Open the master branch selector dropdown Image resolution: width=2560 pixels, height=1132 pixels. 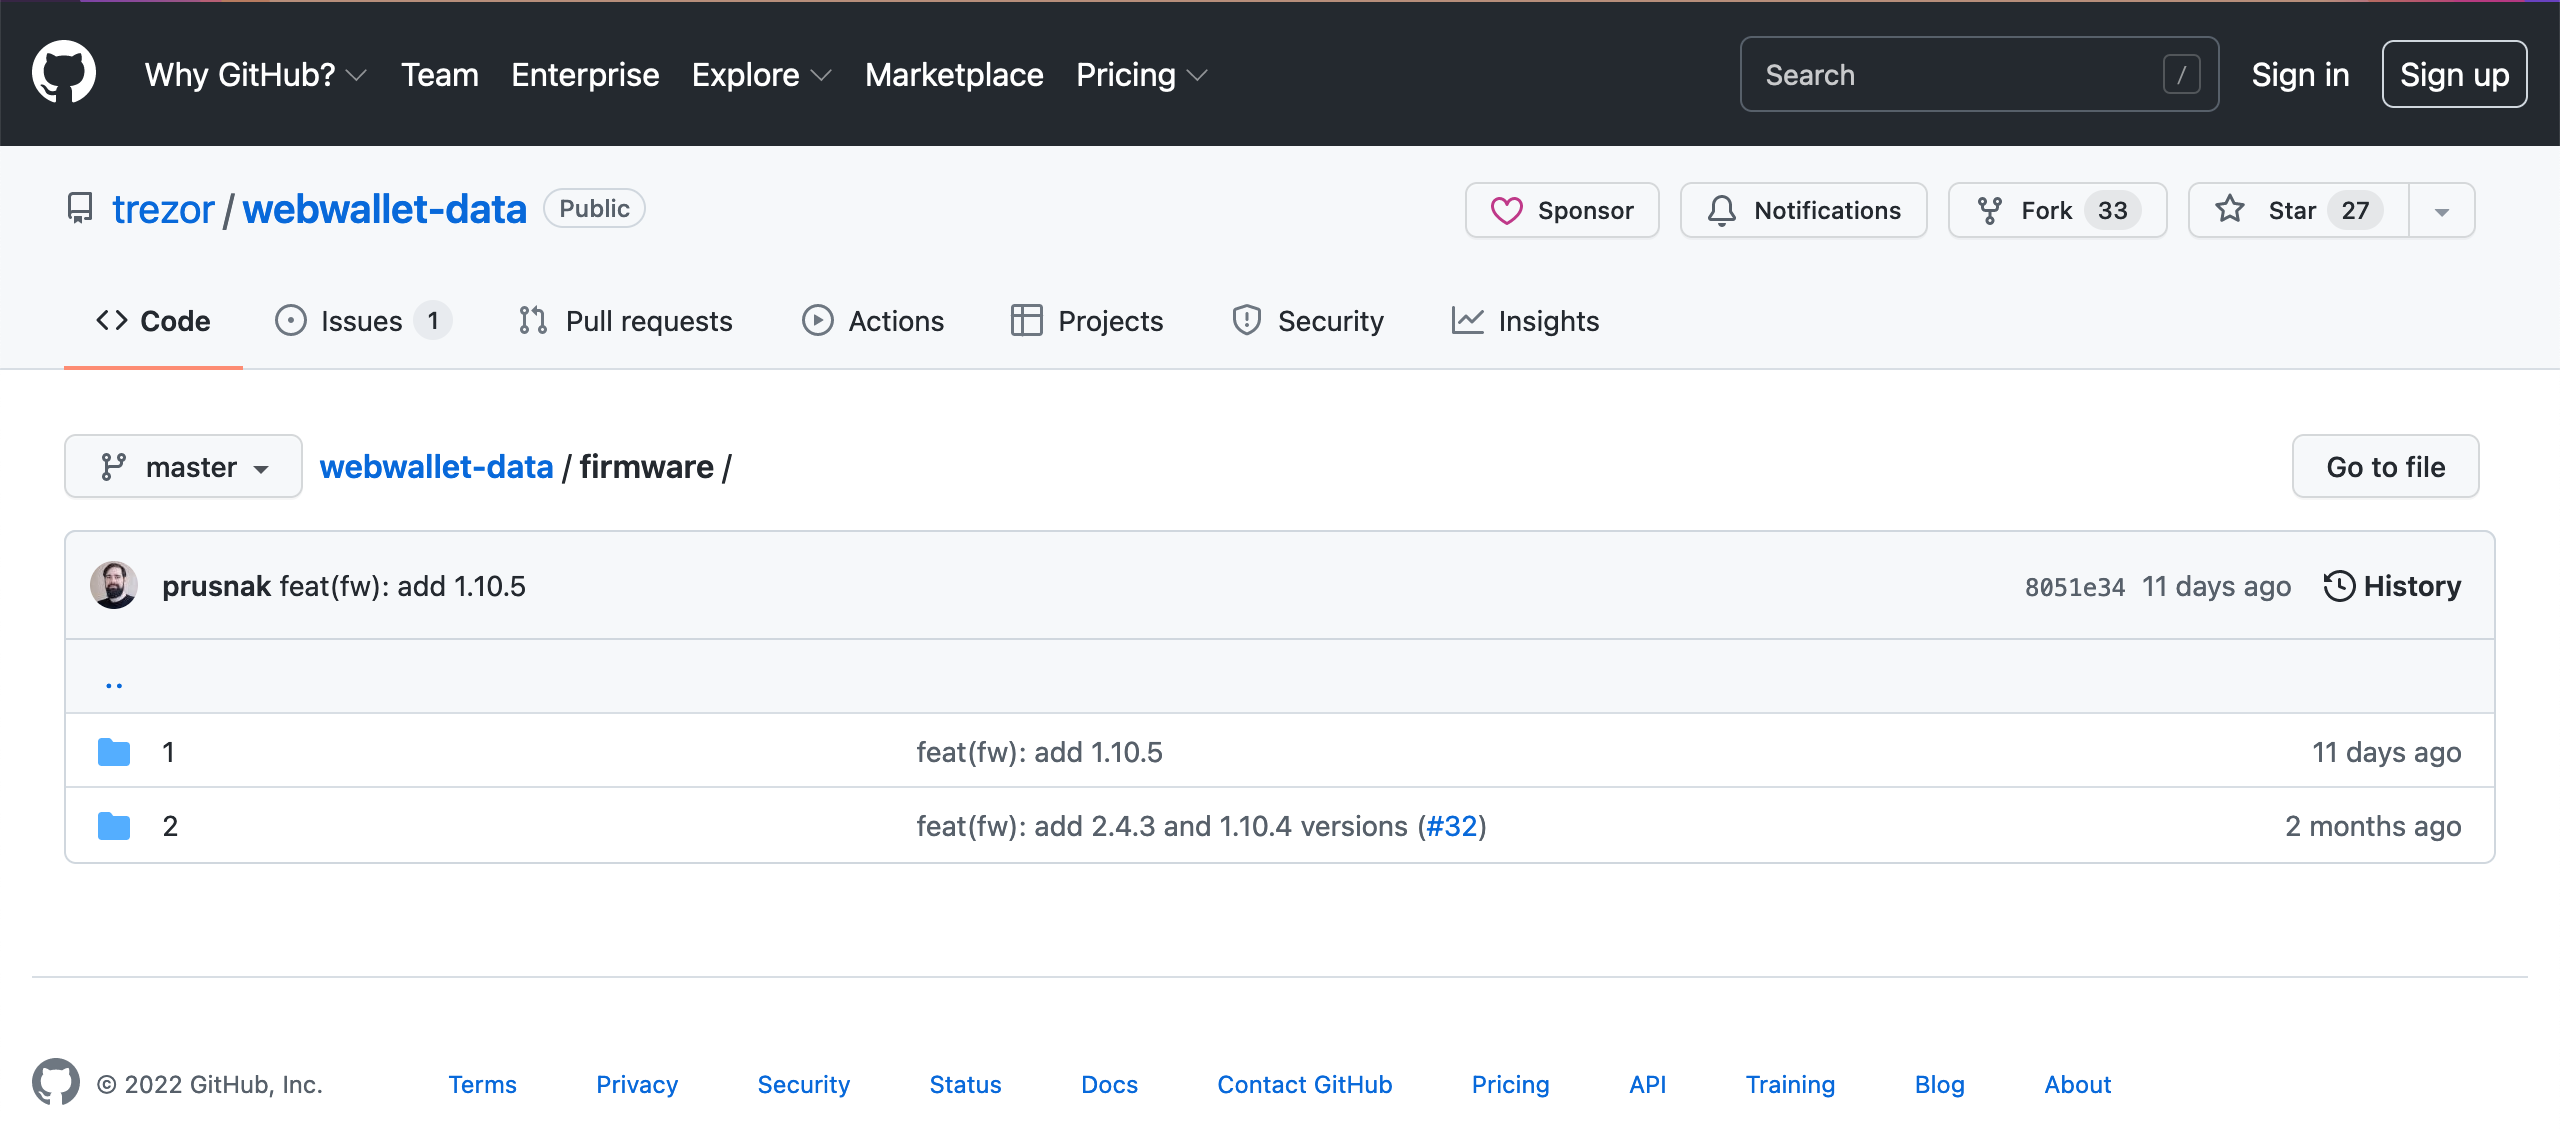pos(184,466)
